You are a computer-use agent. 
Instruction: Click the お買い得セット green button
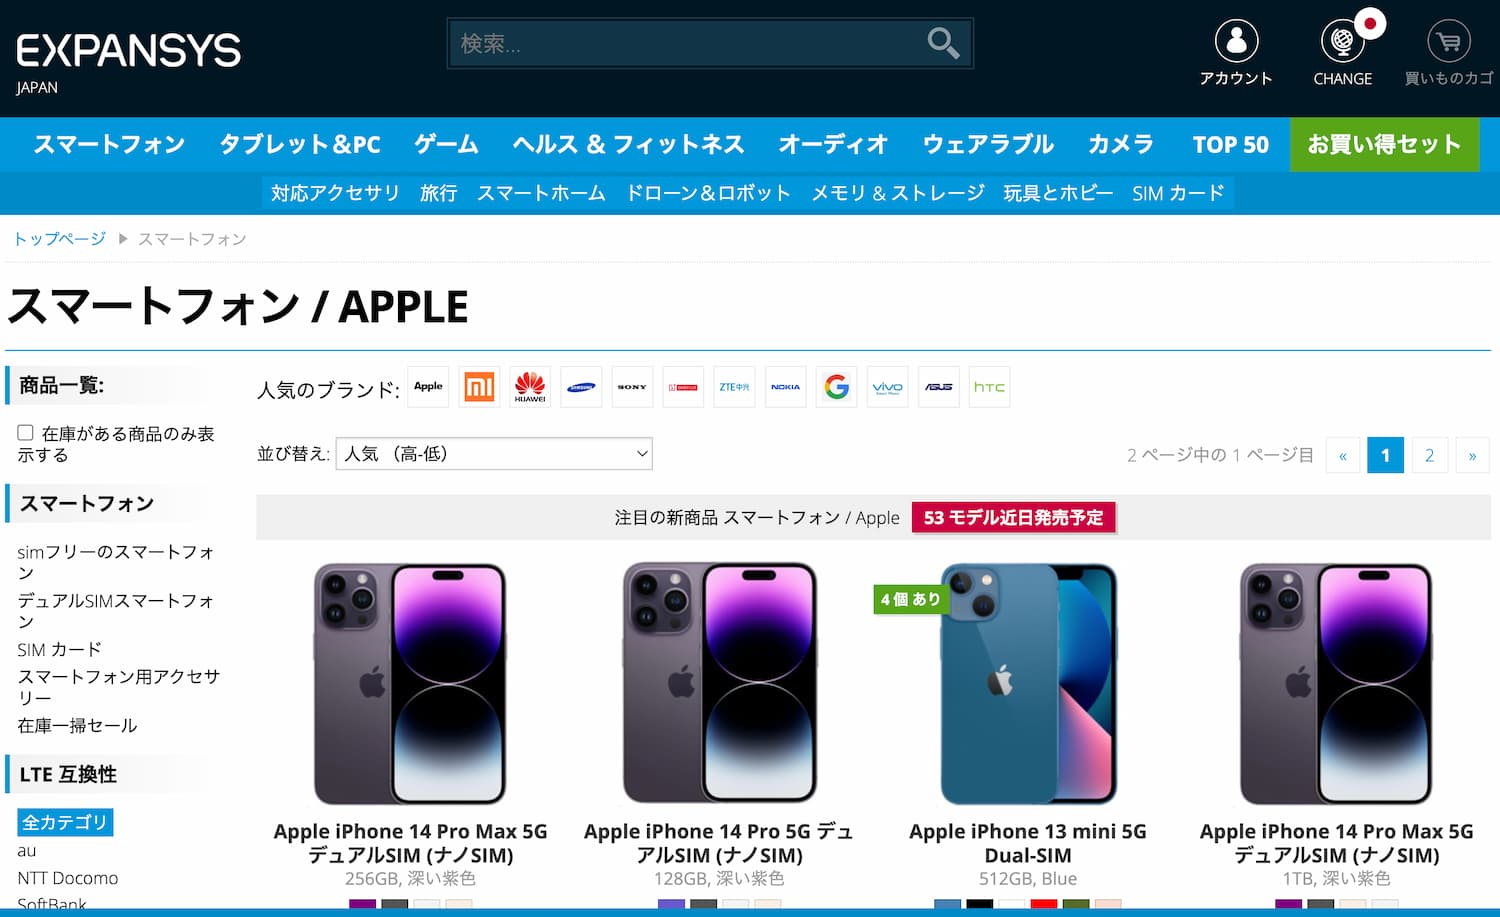[x=1384, y=144]
